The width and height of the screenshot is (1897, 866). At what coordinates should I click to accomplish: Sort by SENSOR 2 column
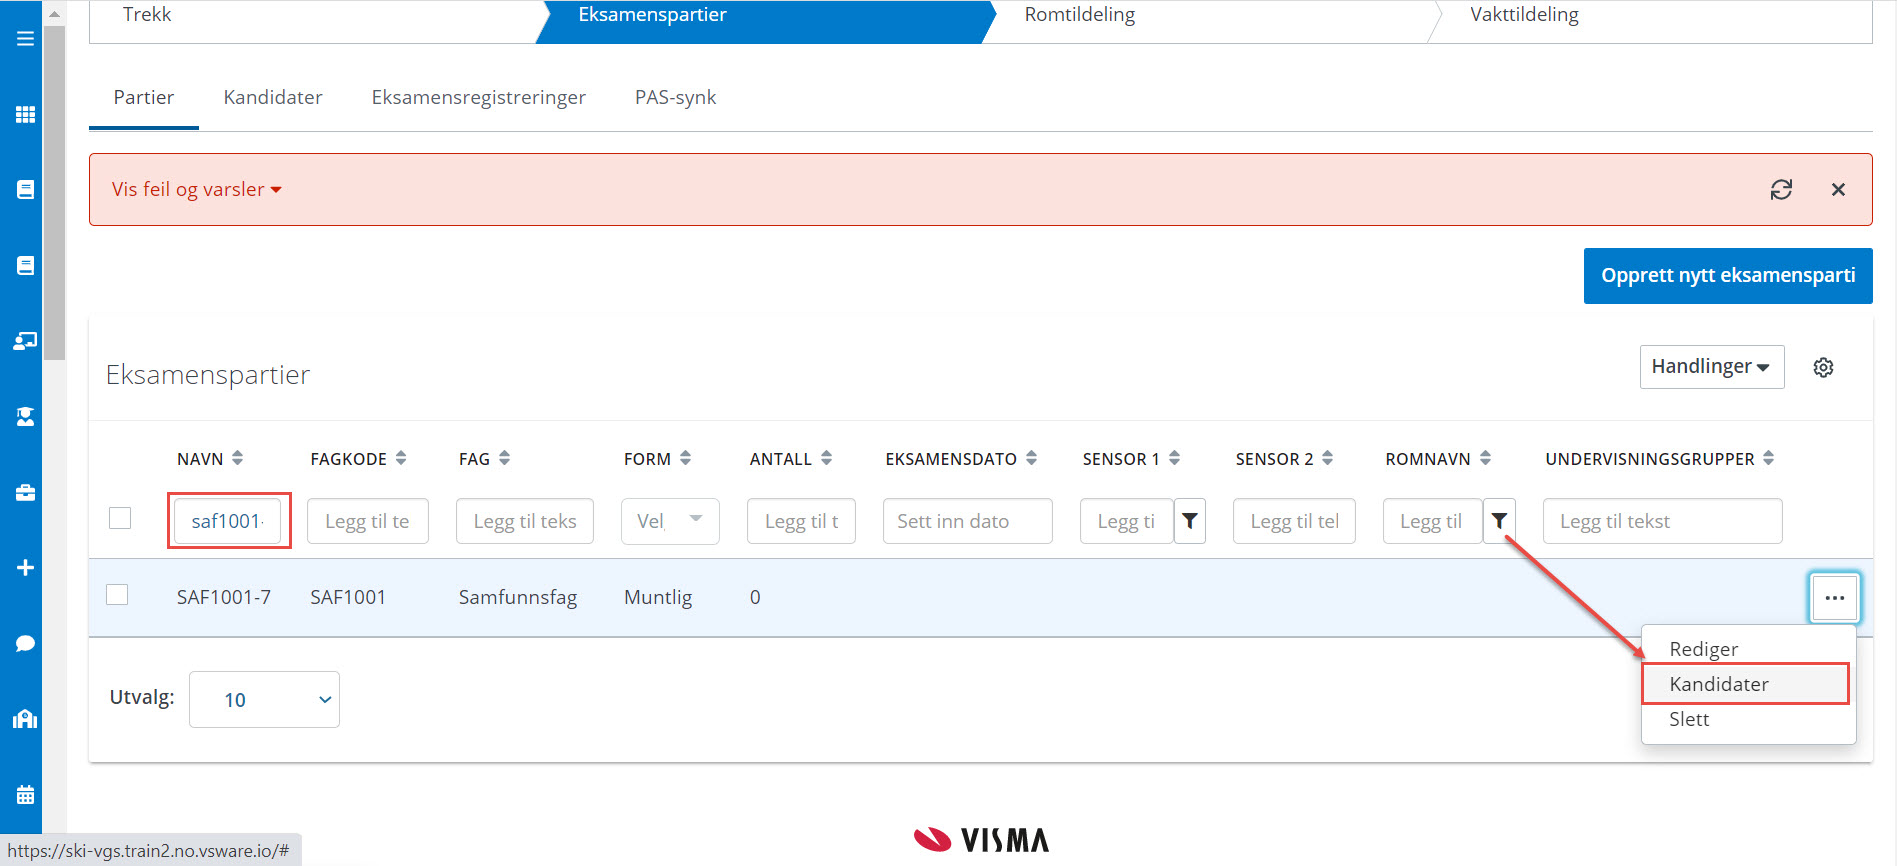[1327, 458]
